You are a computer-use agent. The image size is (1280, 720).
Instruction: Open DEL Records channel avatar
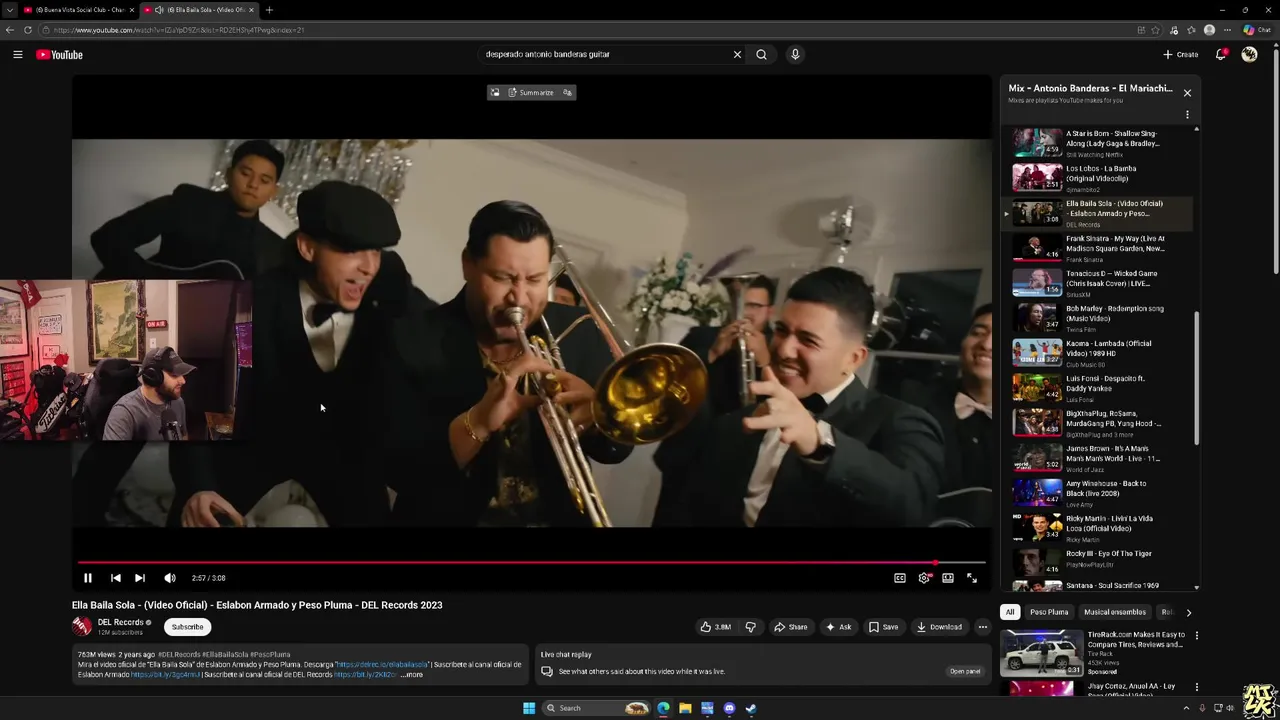coord(82,627)
